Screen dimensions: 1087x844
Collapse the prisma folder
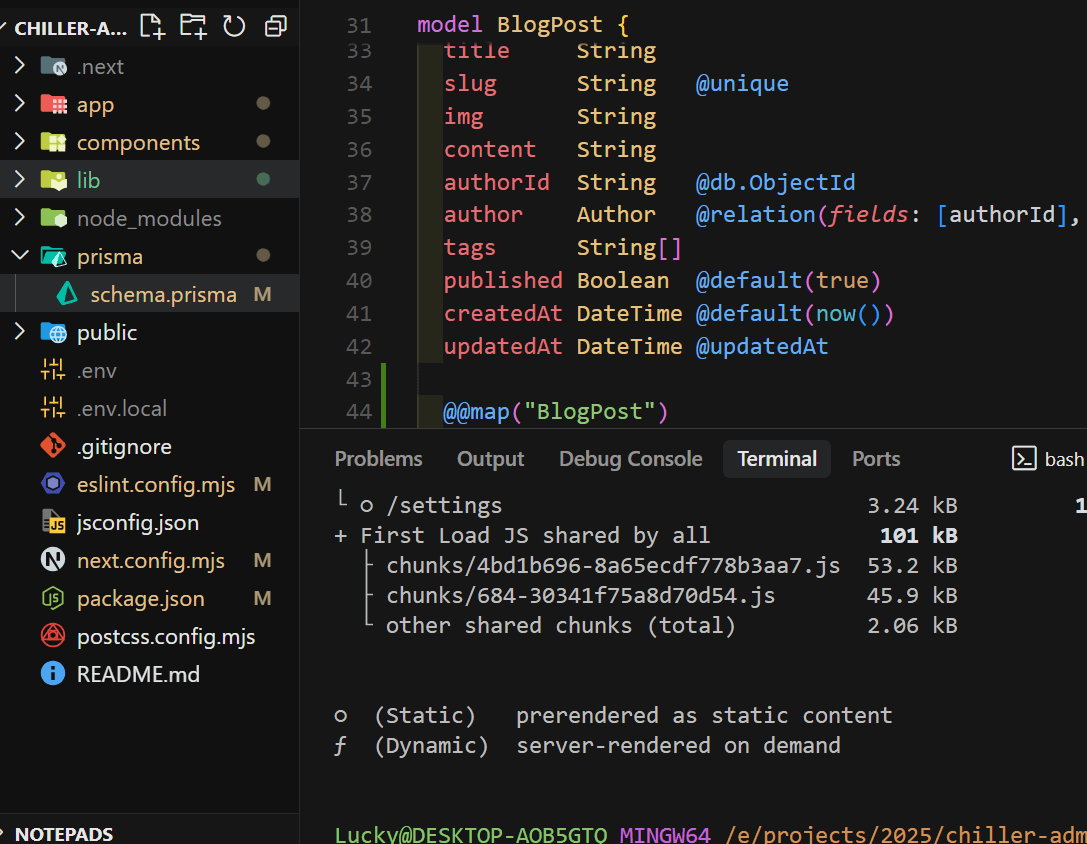click(x=109, y=257)
